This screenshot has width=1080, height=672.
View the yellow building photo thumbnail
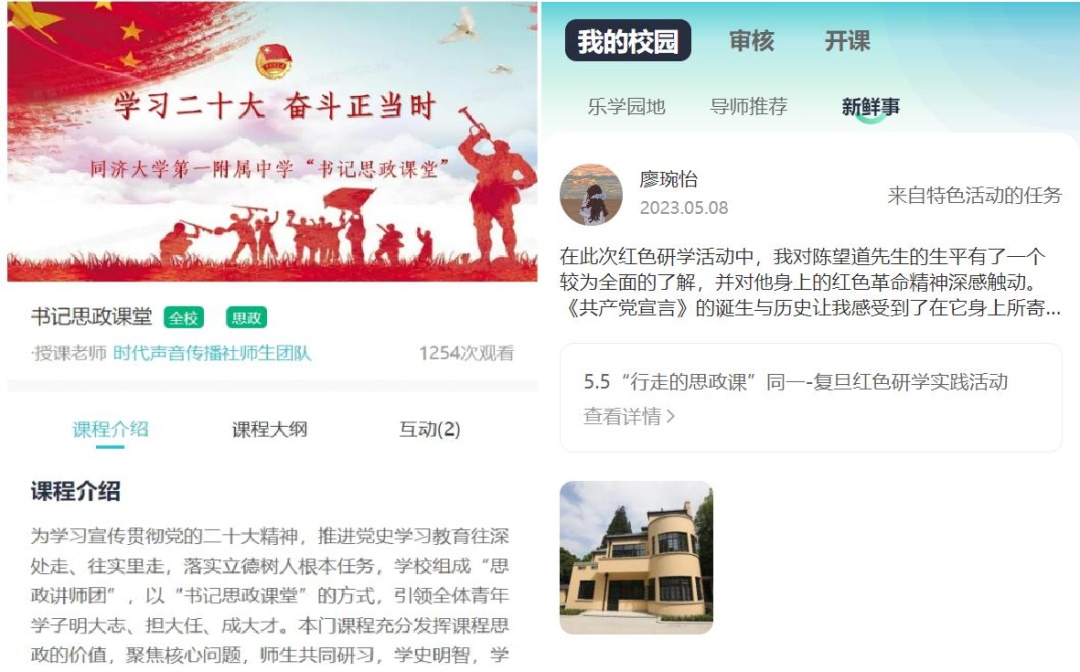636,557
